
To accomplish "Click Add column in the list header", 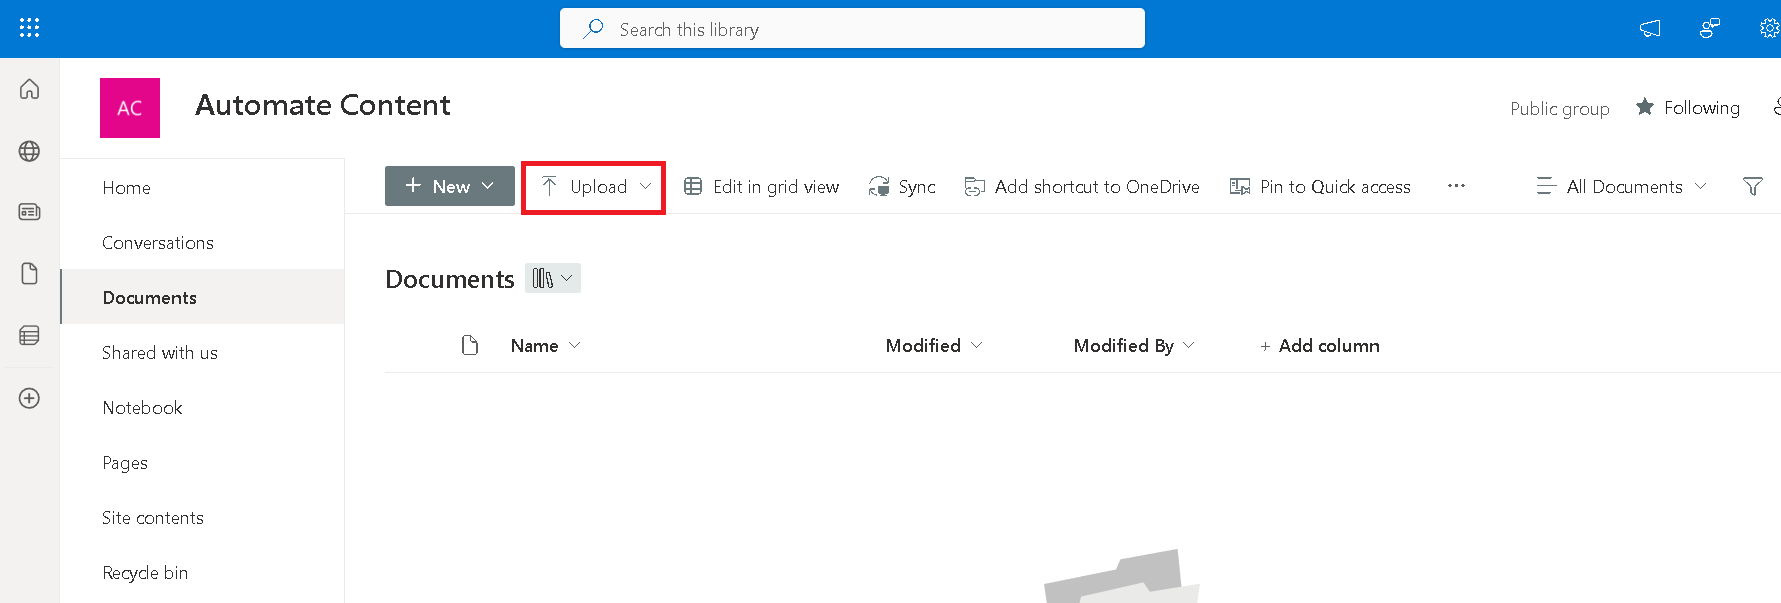I will tap(1319, 345).
